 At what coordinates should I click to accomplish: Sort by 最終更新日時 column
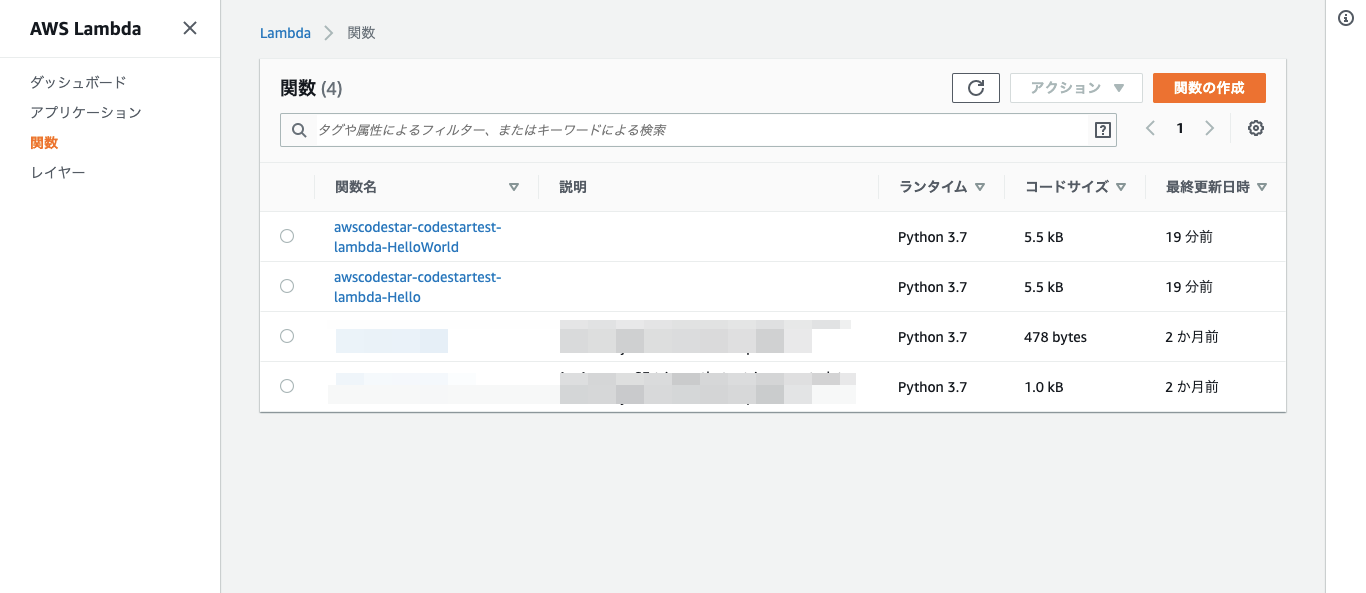(1217, 187)
